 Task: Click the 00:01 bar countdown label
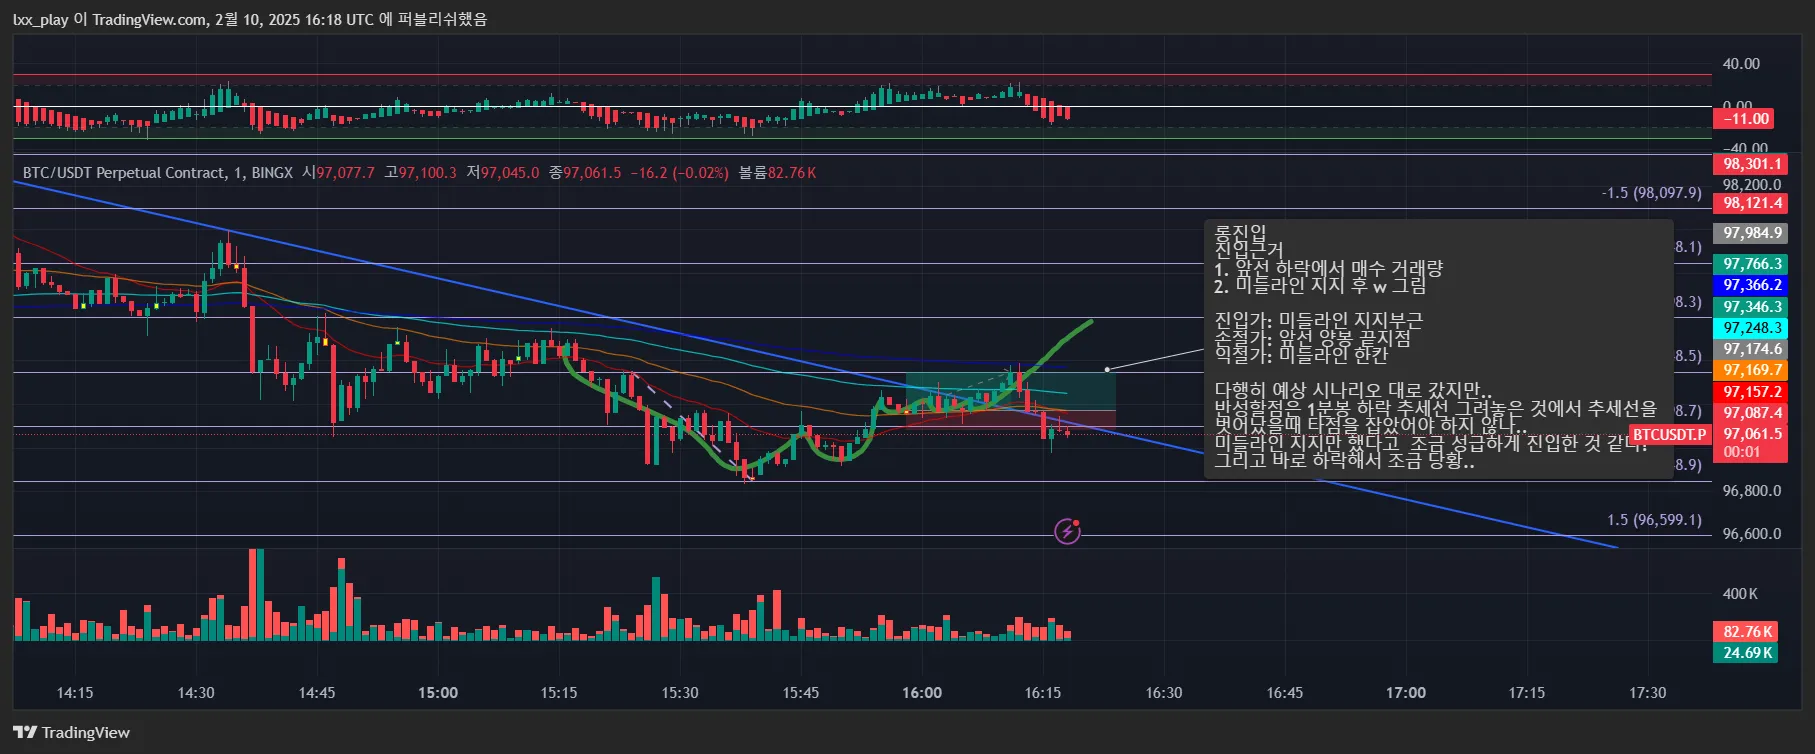coord(1742,452)
